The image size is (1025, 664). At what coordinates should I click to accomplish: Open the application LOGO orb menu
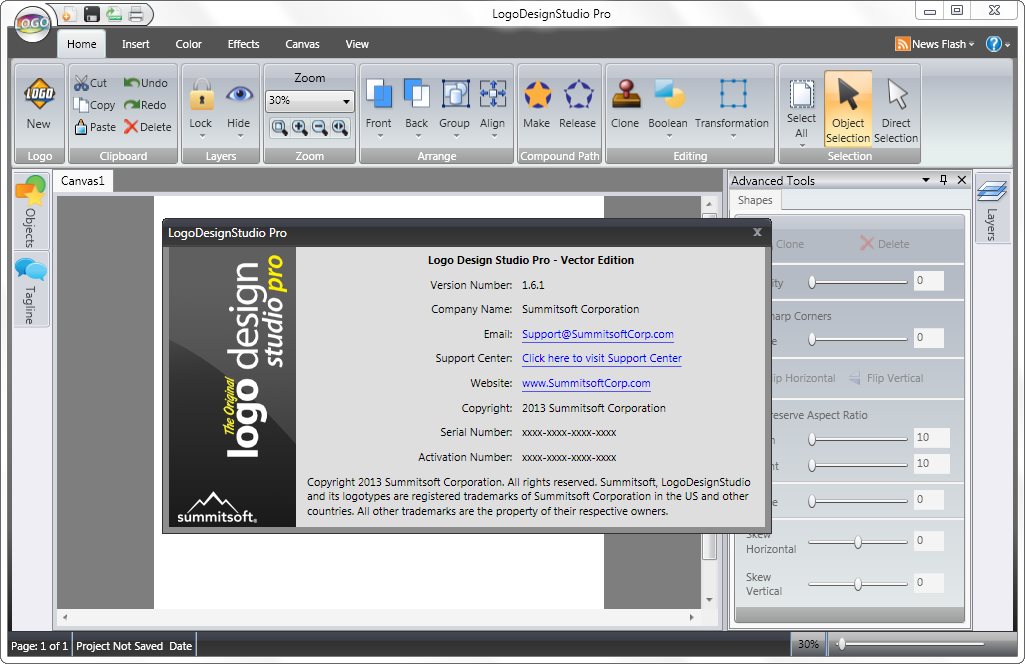[x=32, y=24]
